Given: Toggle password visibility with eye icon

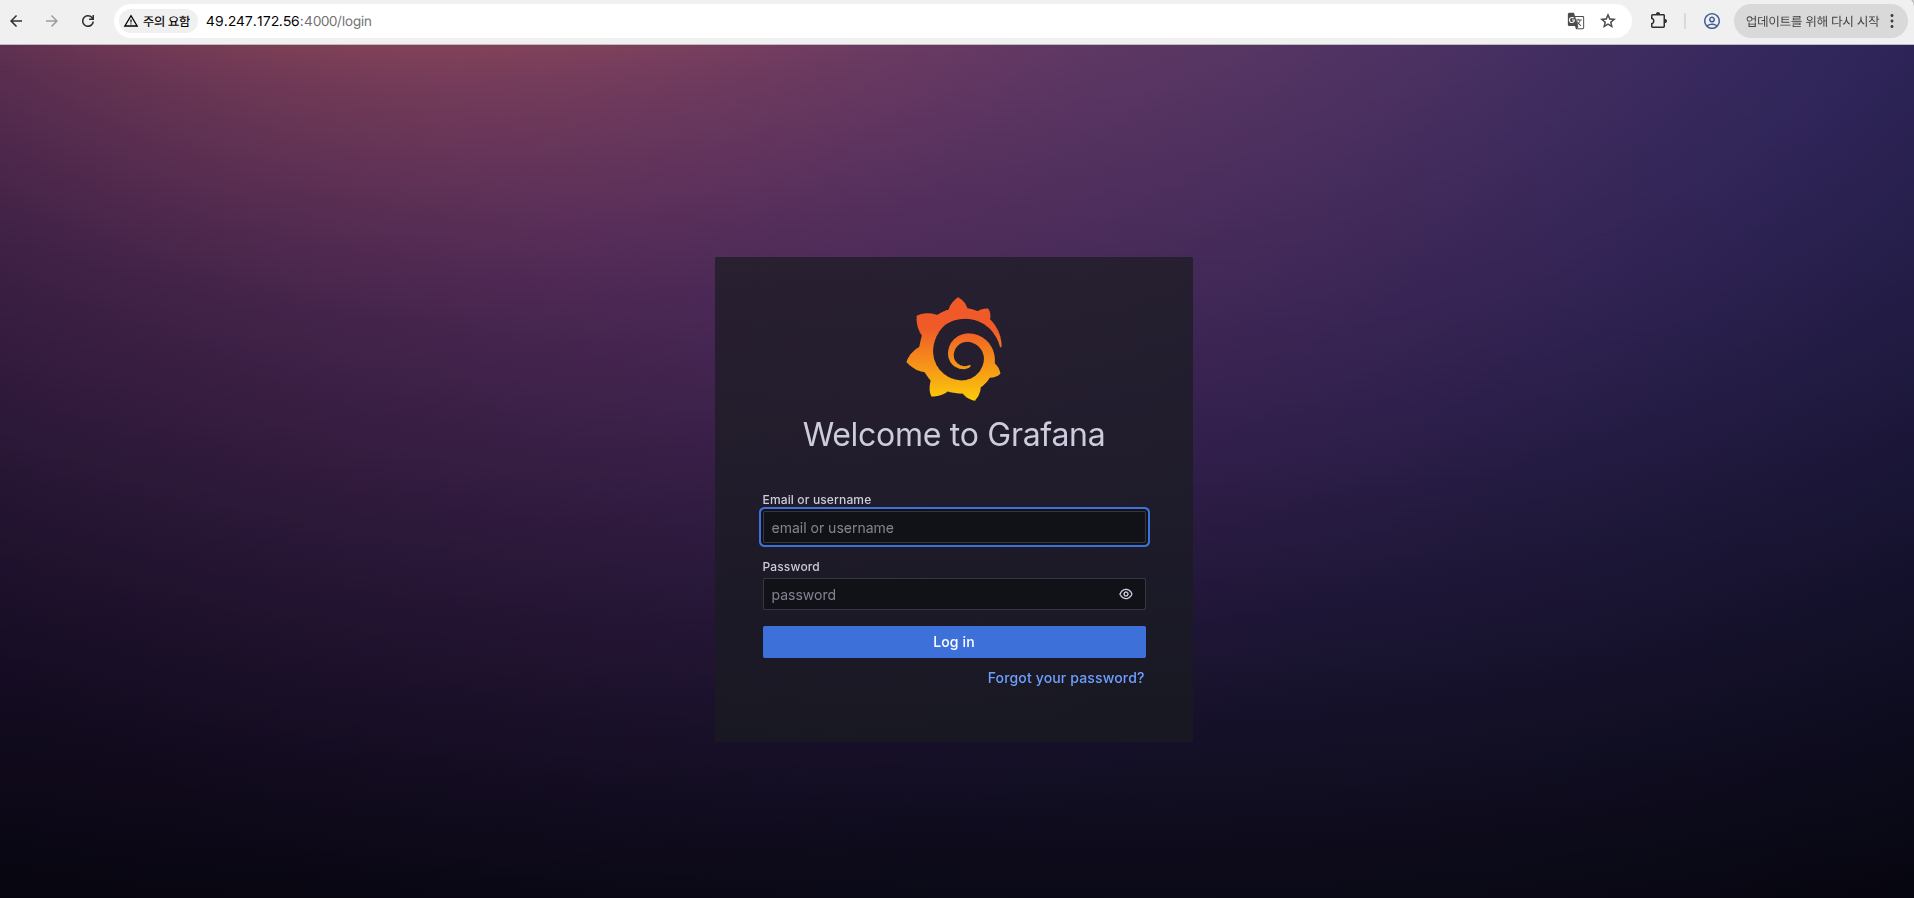Looking at the screenshot, I should [x=1125, y=594].
